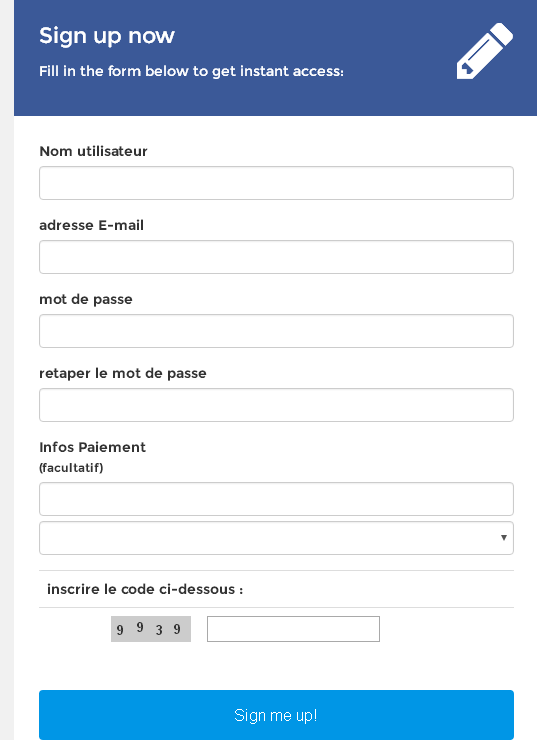537x740 pixels.
Task: Click the mot de passe label
Action: [x=86, y=300]
